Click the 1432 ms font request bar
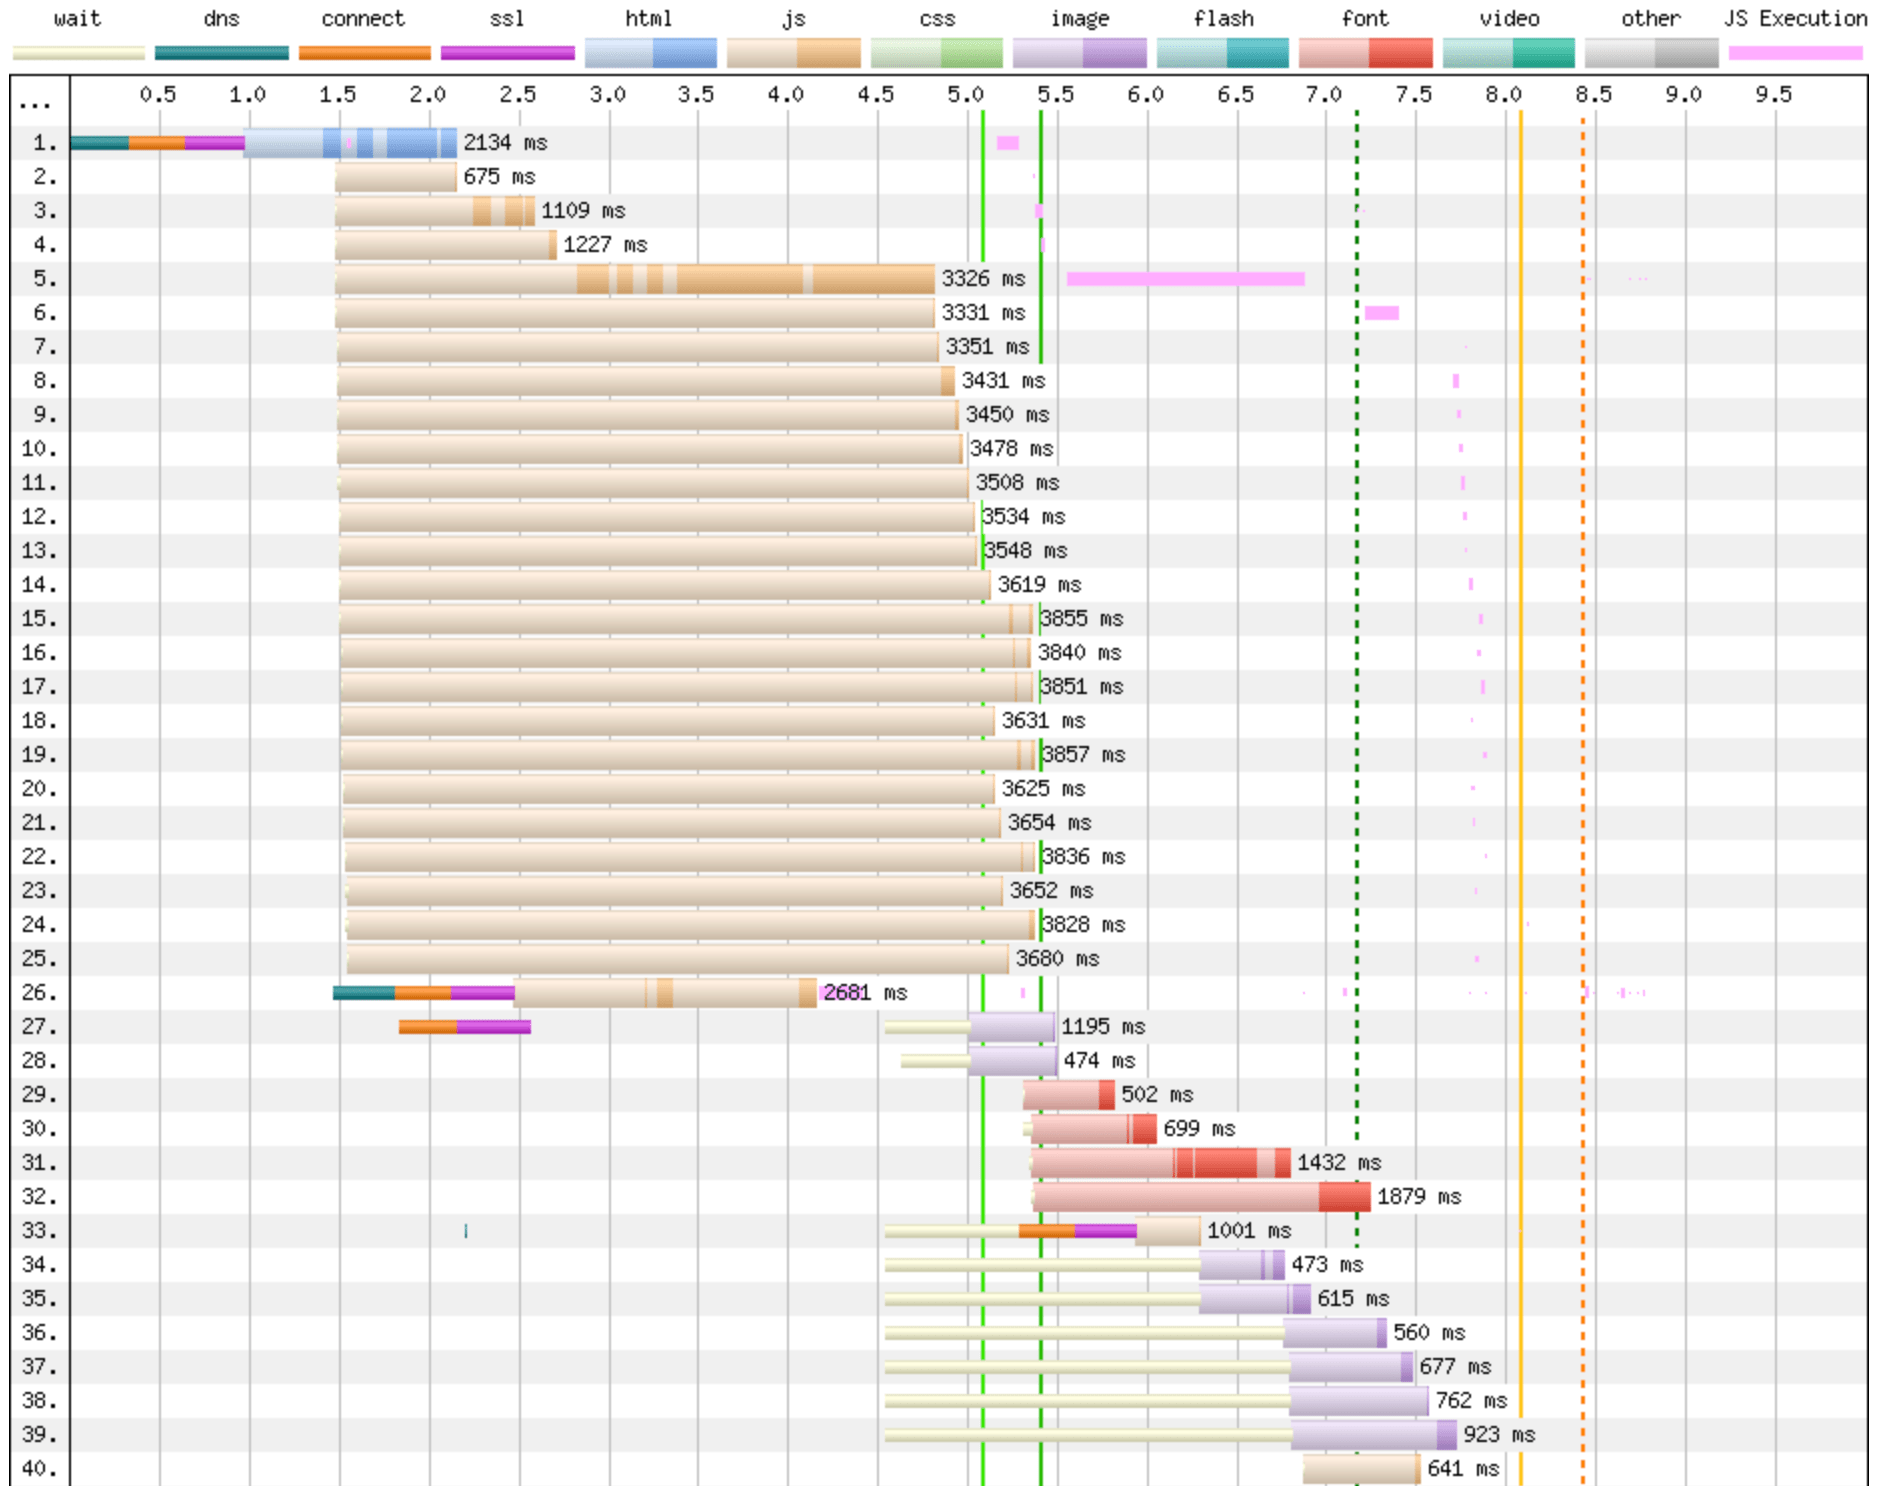 click(x=1160, y=1163)
